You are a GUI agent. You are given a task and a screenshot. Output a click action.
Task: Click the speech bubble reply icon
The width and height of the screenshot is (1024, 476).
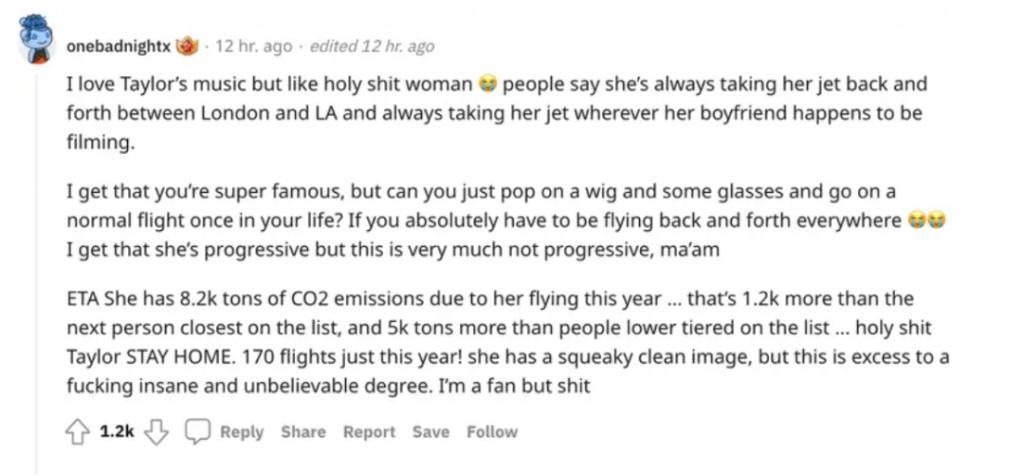[198, 432]
